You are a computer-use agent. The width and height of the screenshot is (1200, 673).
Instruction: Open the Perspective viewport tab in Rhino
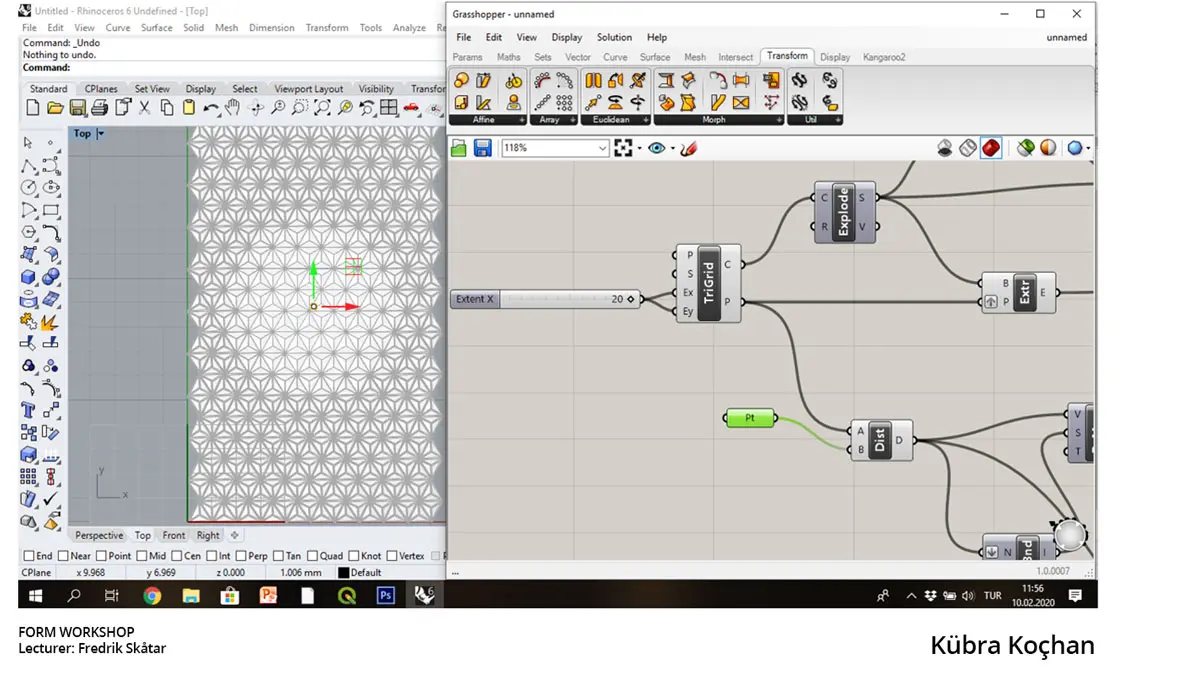tap(99, 535)
